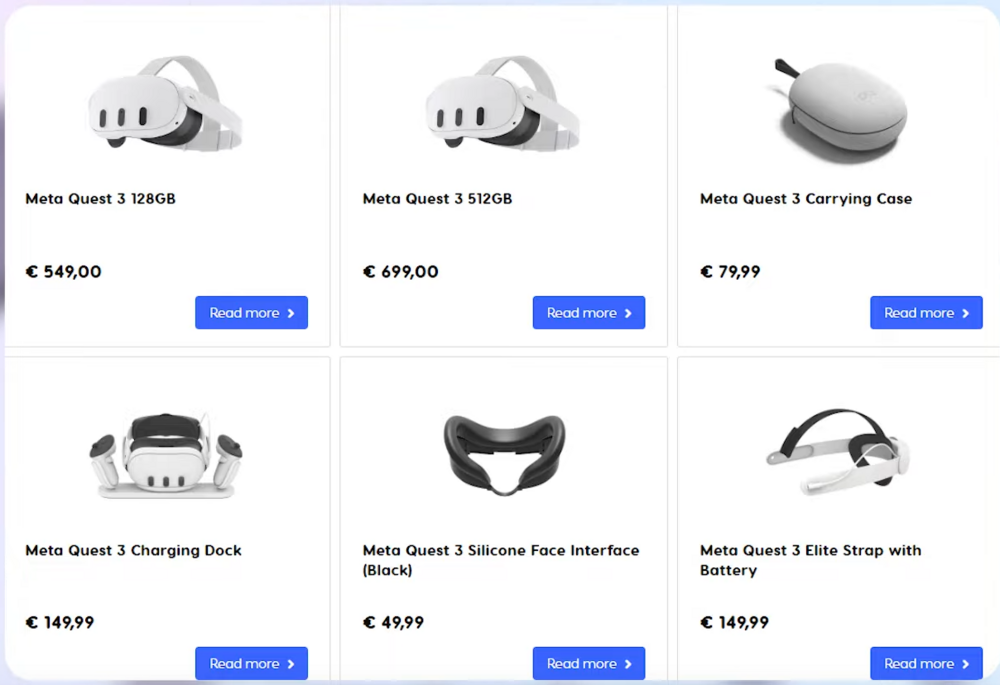Open the Meta Quest 3 512GB headset image
1000x685 pixels.
coord(503,102)
